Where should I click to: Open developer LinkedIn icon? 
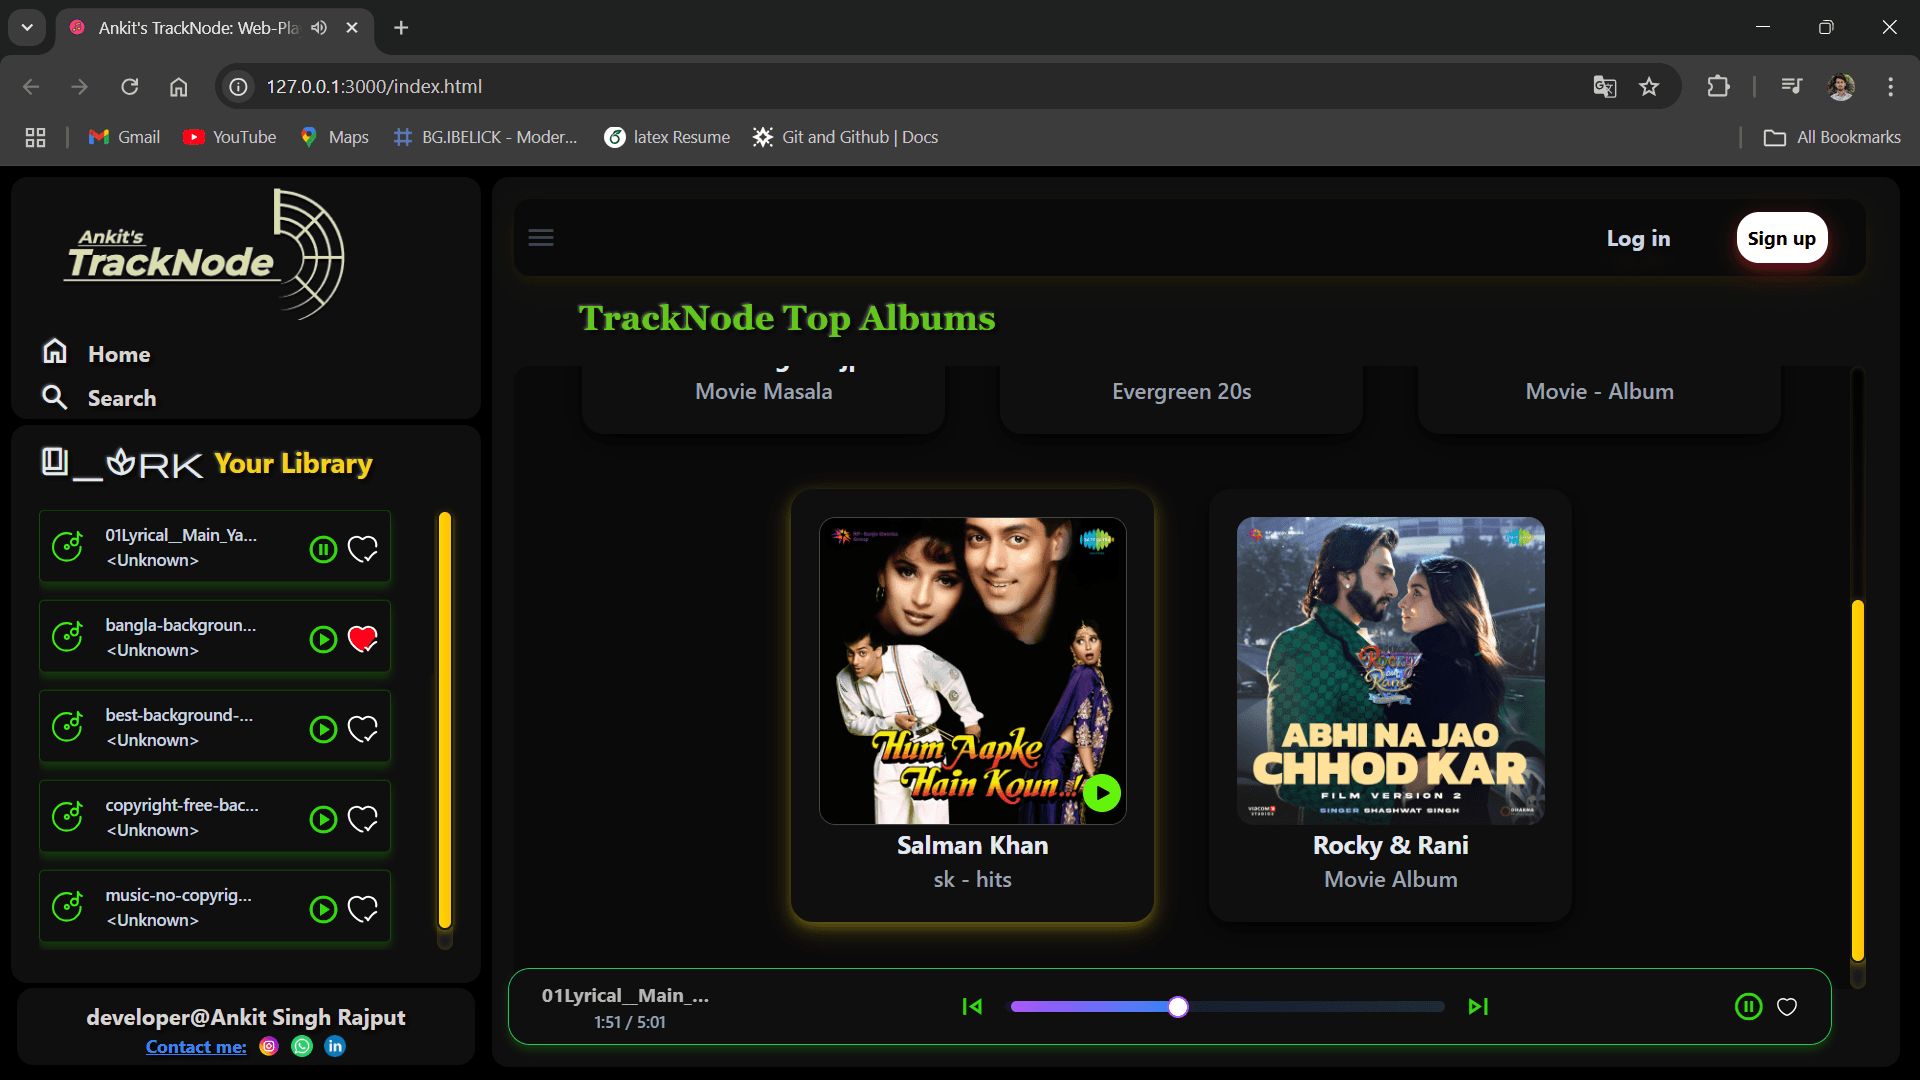335,1046
